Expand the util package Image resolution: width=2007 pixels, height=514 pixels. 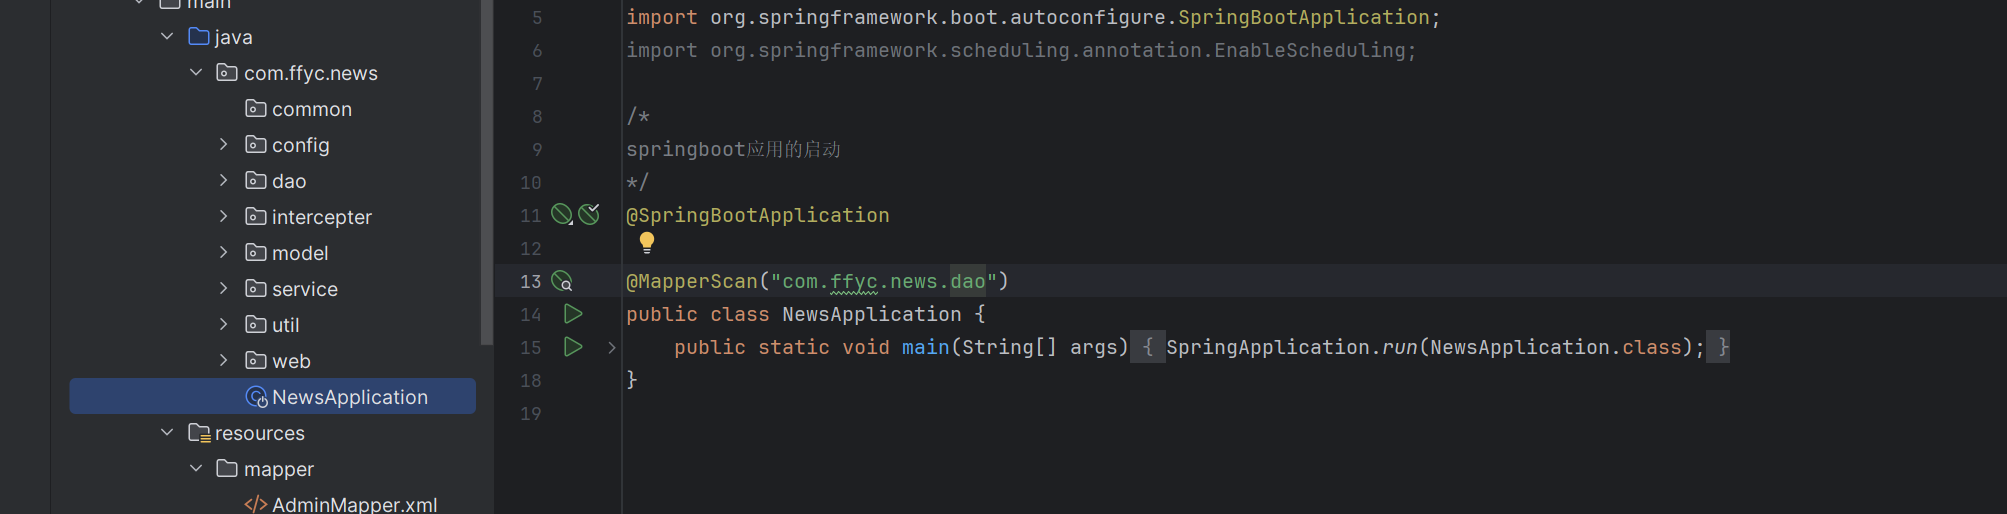[x=224, y=325]
